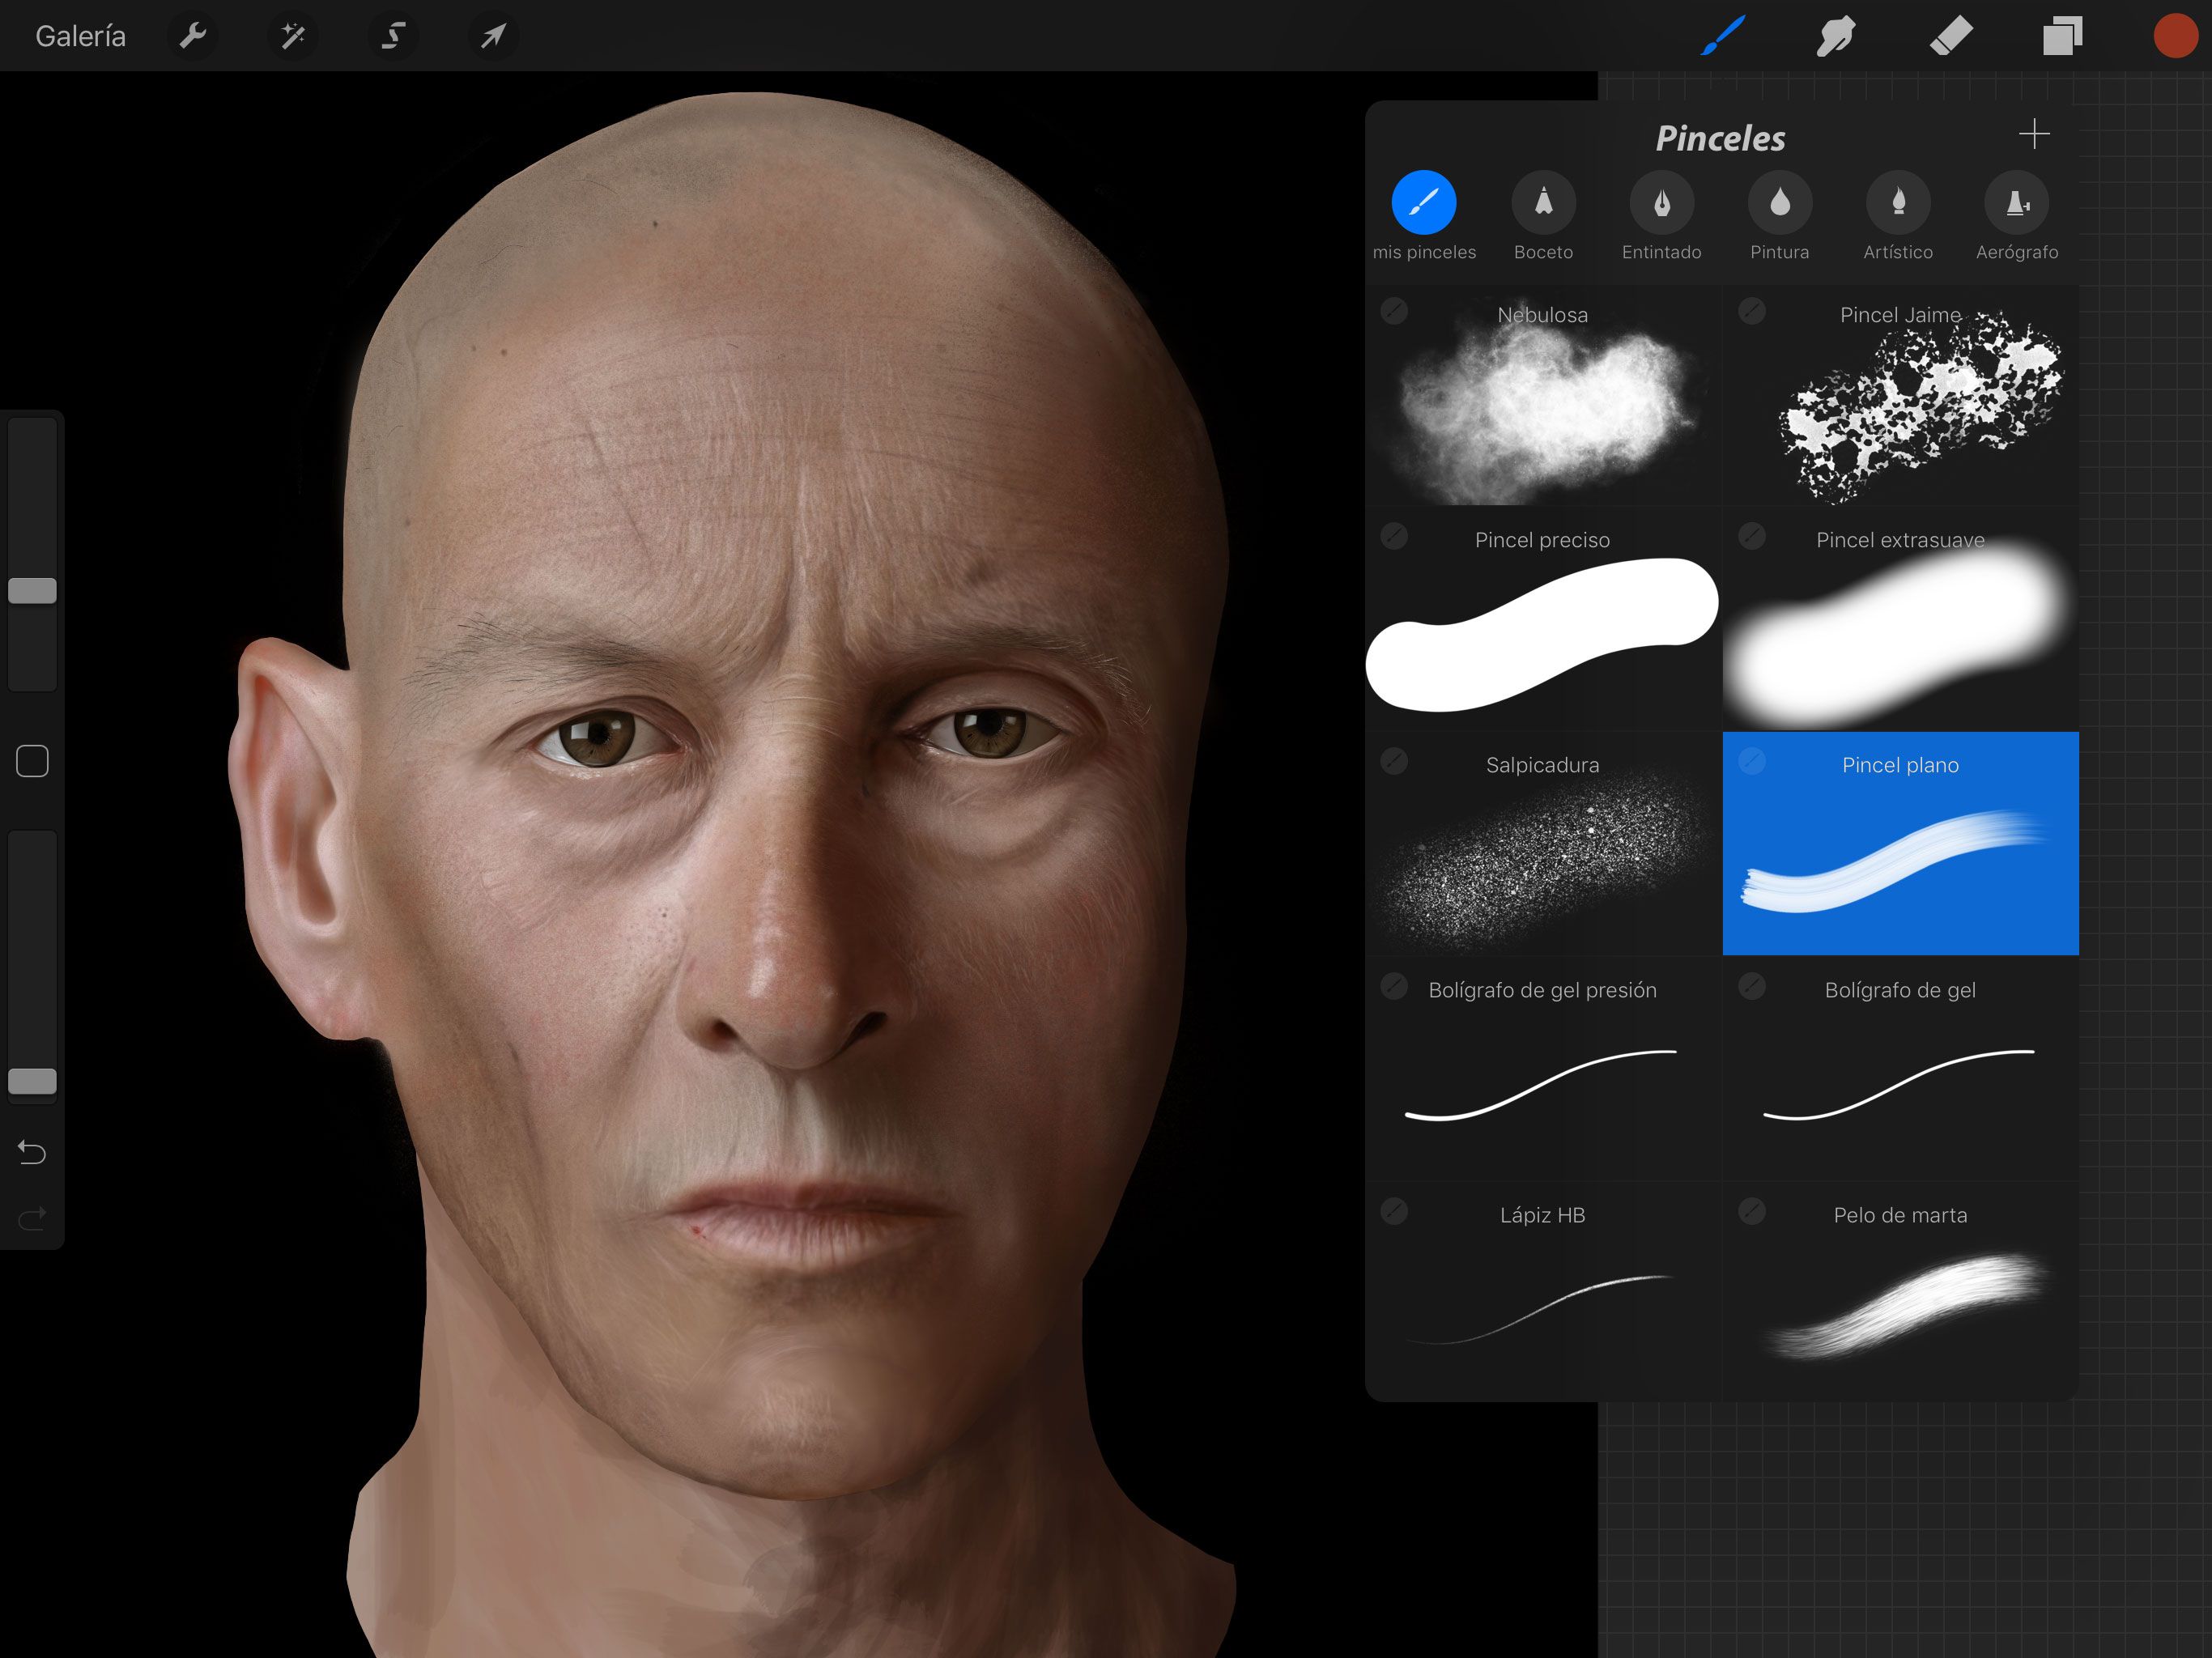Viewport: 2212px width, 1658px height.
Task: Open the Adjustments magic wand menu
Action: click(x=293, y=36)
